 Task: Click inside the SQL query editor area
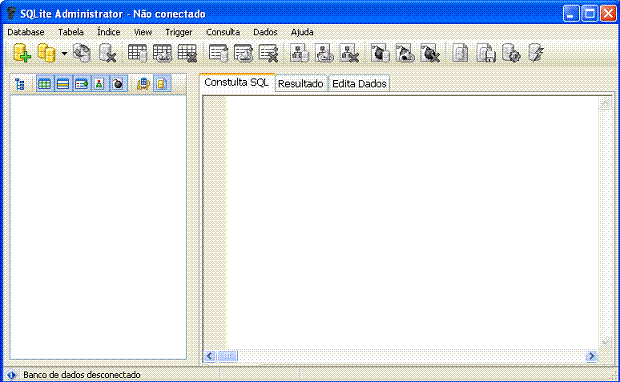pyautogui.click(x=412, y=222)
